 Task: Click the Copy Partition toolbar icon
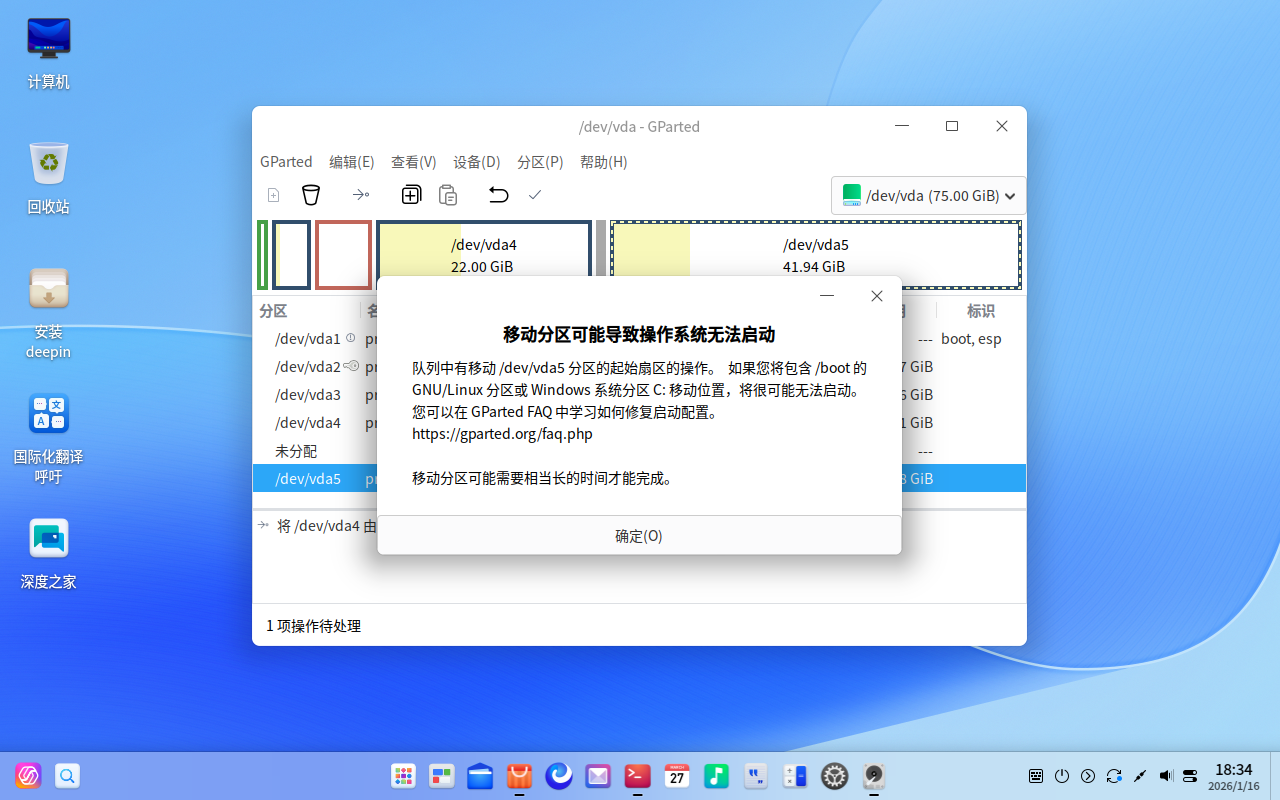(x=411, y=195)
